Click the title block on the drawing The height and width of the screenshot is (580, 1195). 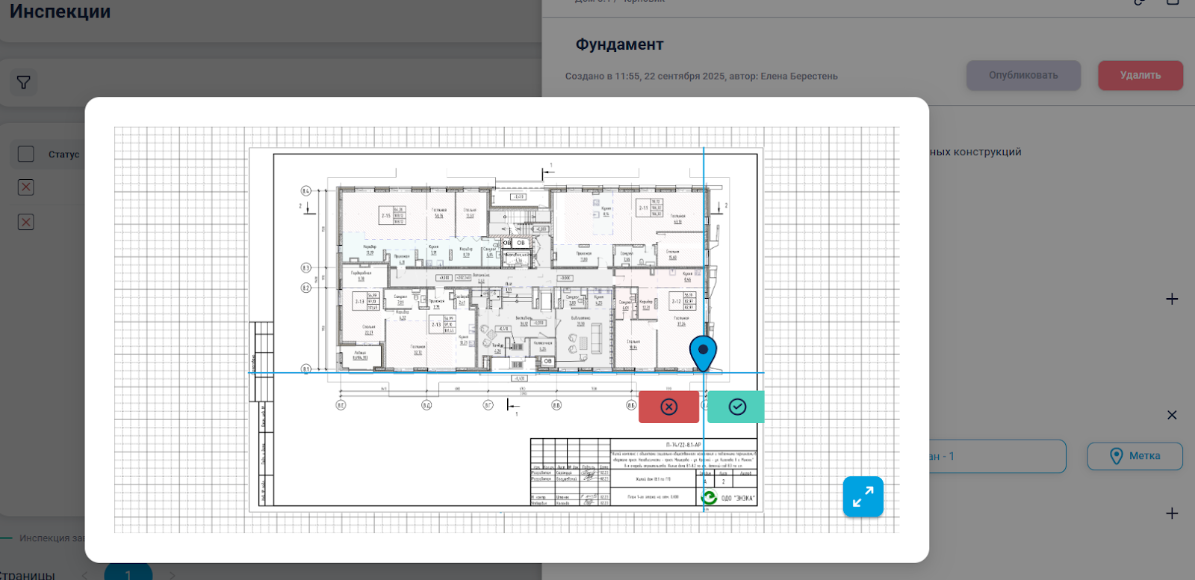pyautogui.click(x=643, y=472)
